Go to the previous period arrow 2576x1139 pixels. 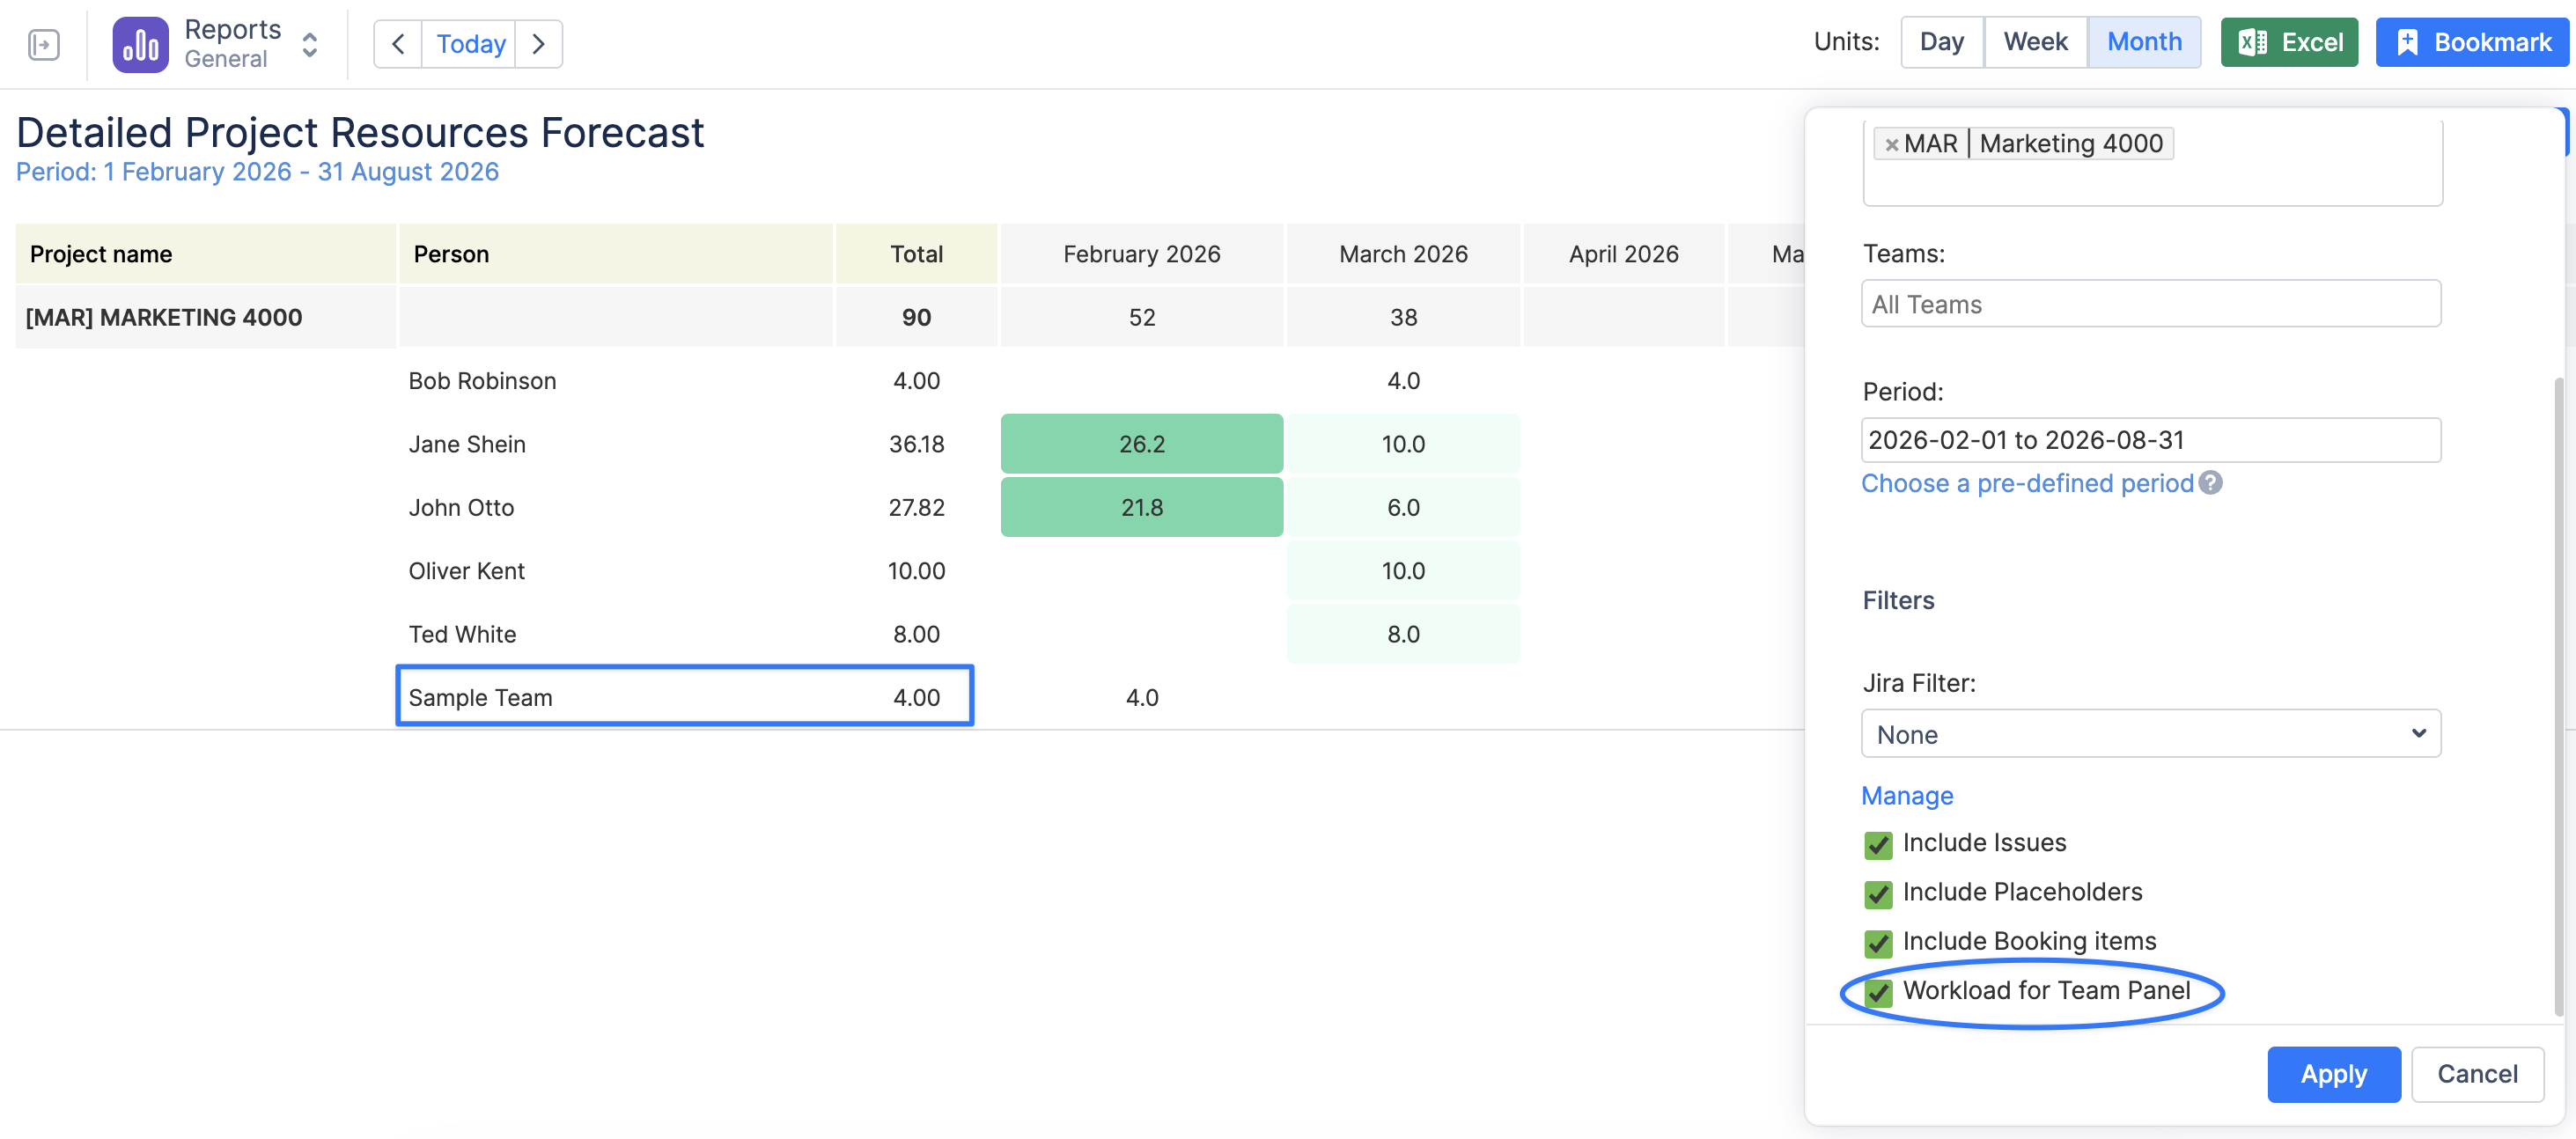[398, 44]
